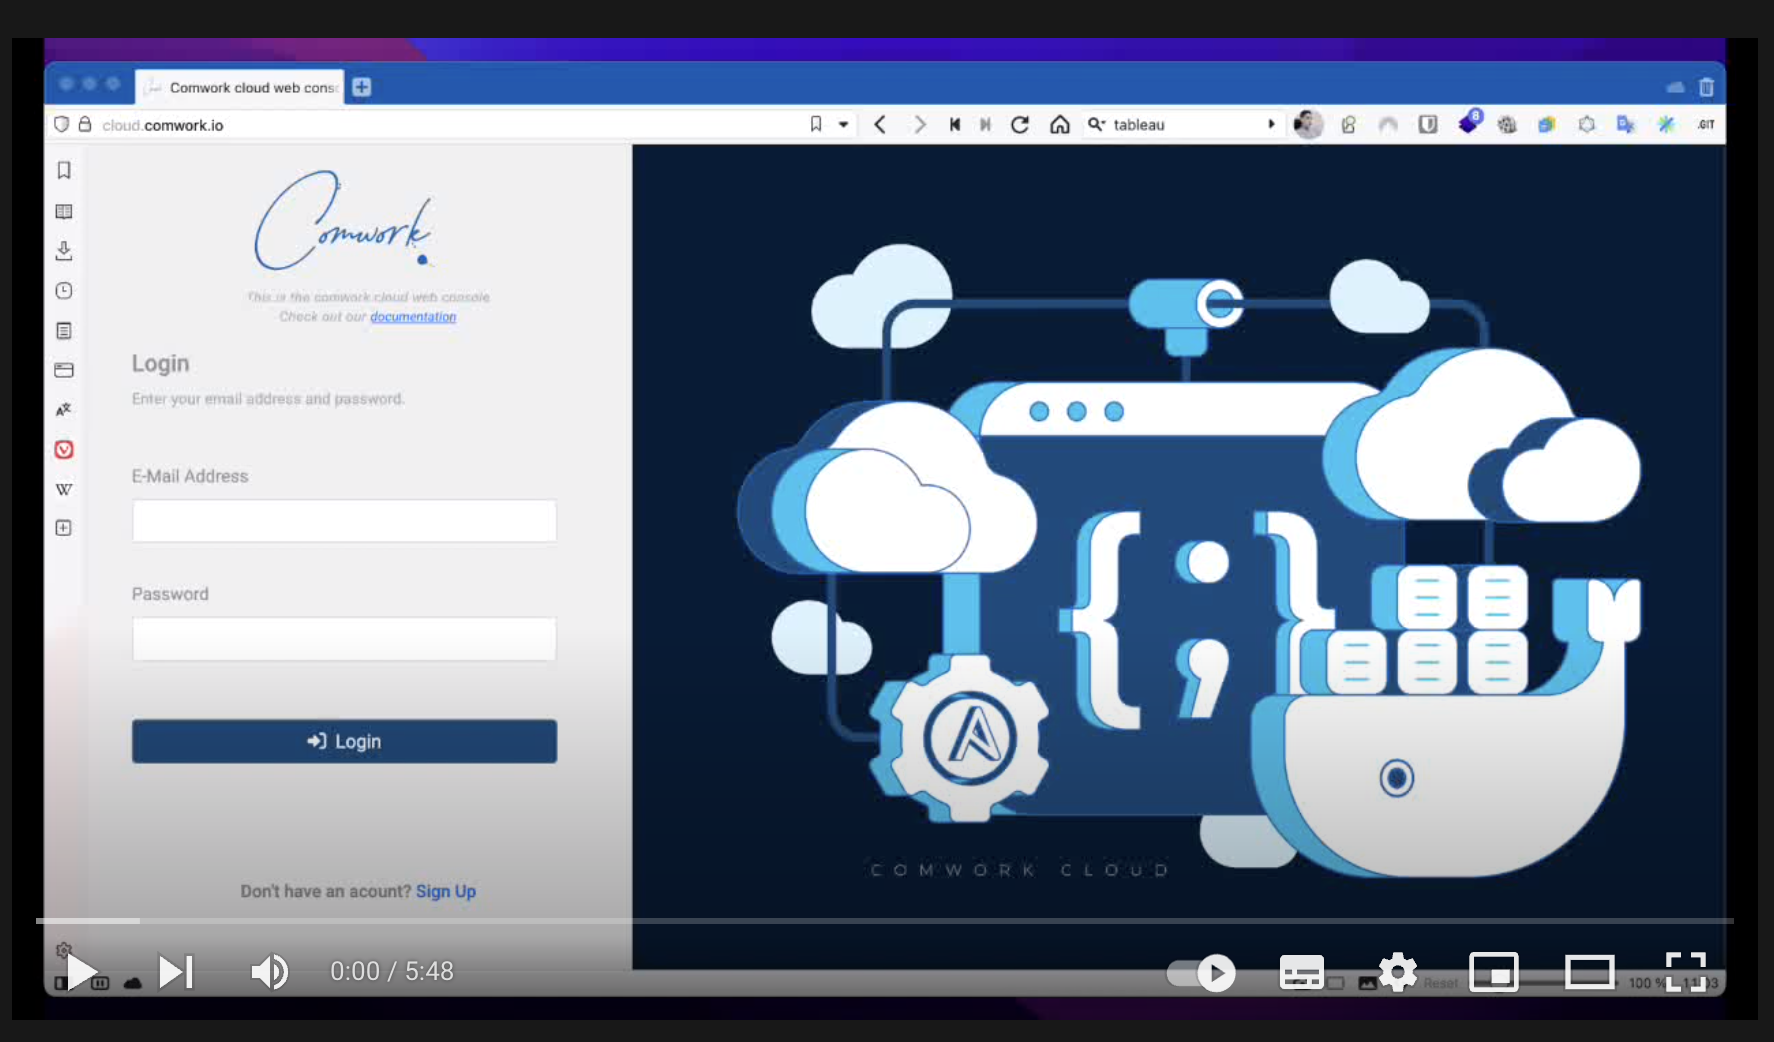Click the red Vivaldi web panel icon

tap(64, 450)
